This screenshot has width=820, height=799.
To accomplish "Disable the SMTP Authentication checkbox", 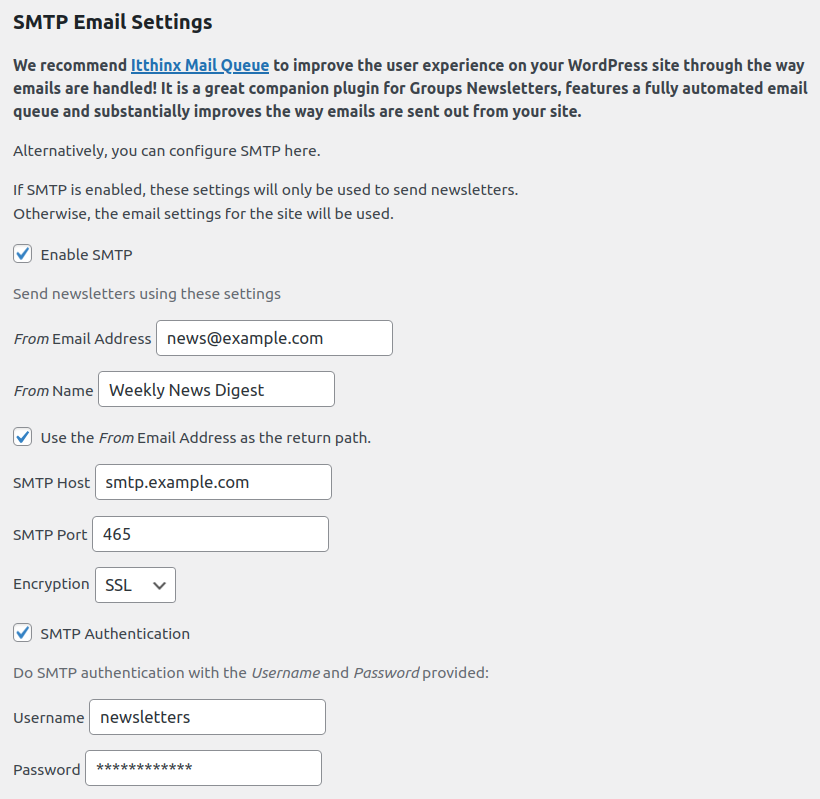I will (x=23, y=633).
